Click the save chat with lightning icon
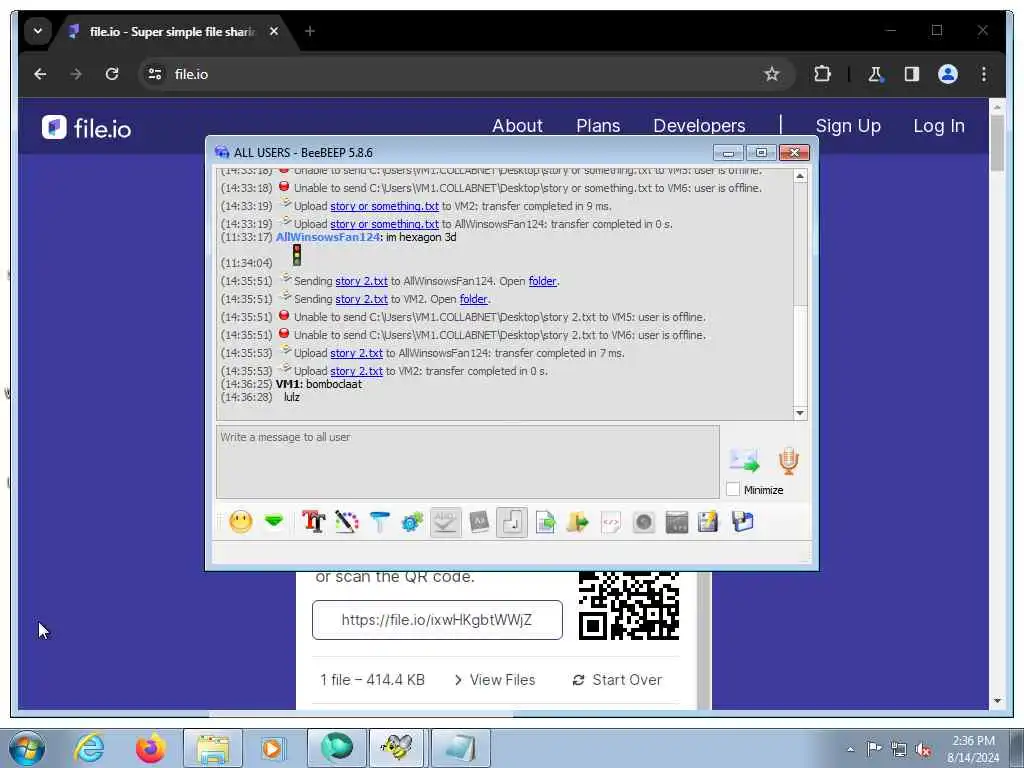Image resolution: width=1024 pixels, height=768 pixels. [709, 522]
